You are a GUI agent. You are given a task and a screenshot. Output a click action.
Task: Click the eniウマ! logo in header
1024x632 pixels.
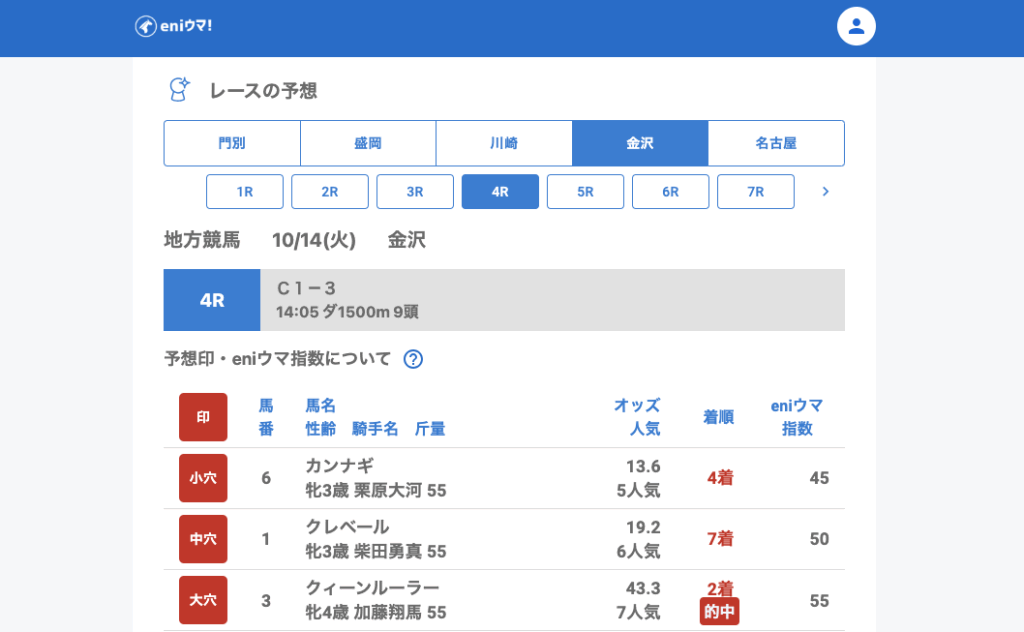click(174, 27)
